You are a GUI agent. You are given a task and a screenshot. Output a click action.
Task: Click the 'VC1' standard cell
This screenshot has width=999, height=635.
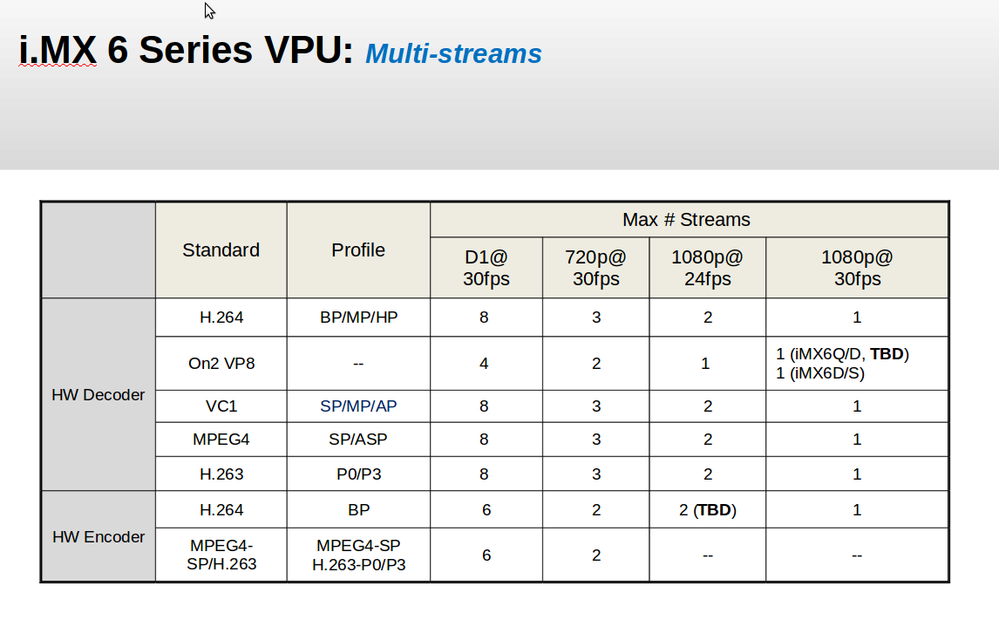coord(221,406)
